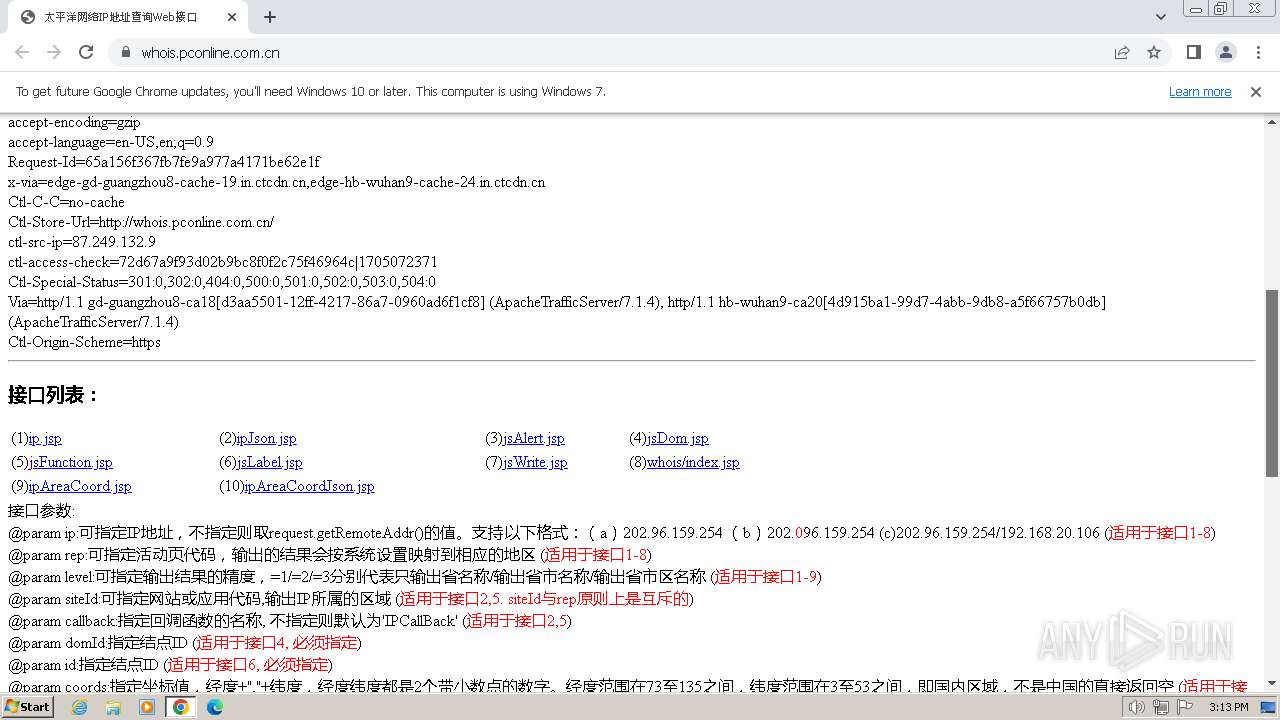Click the scrollbar up arrow

[x=1271, y=121]
